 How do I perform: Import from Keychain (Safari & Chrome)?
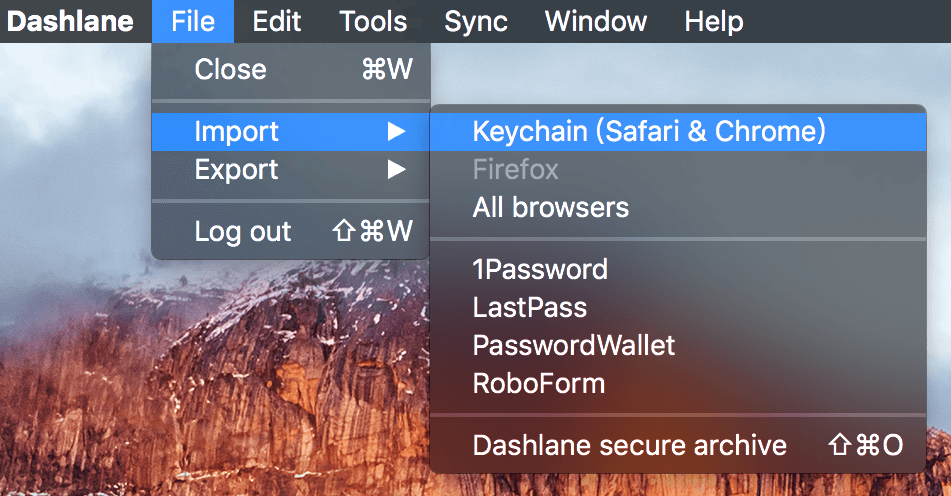(x=678, y=131)
